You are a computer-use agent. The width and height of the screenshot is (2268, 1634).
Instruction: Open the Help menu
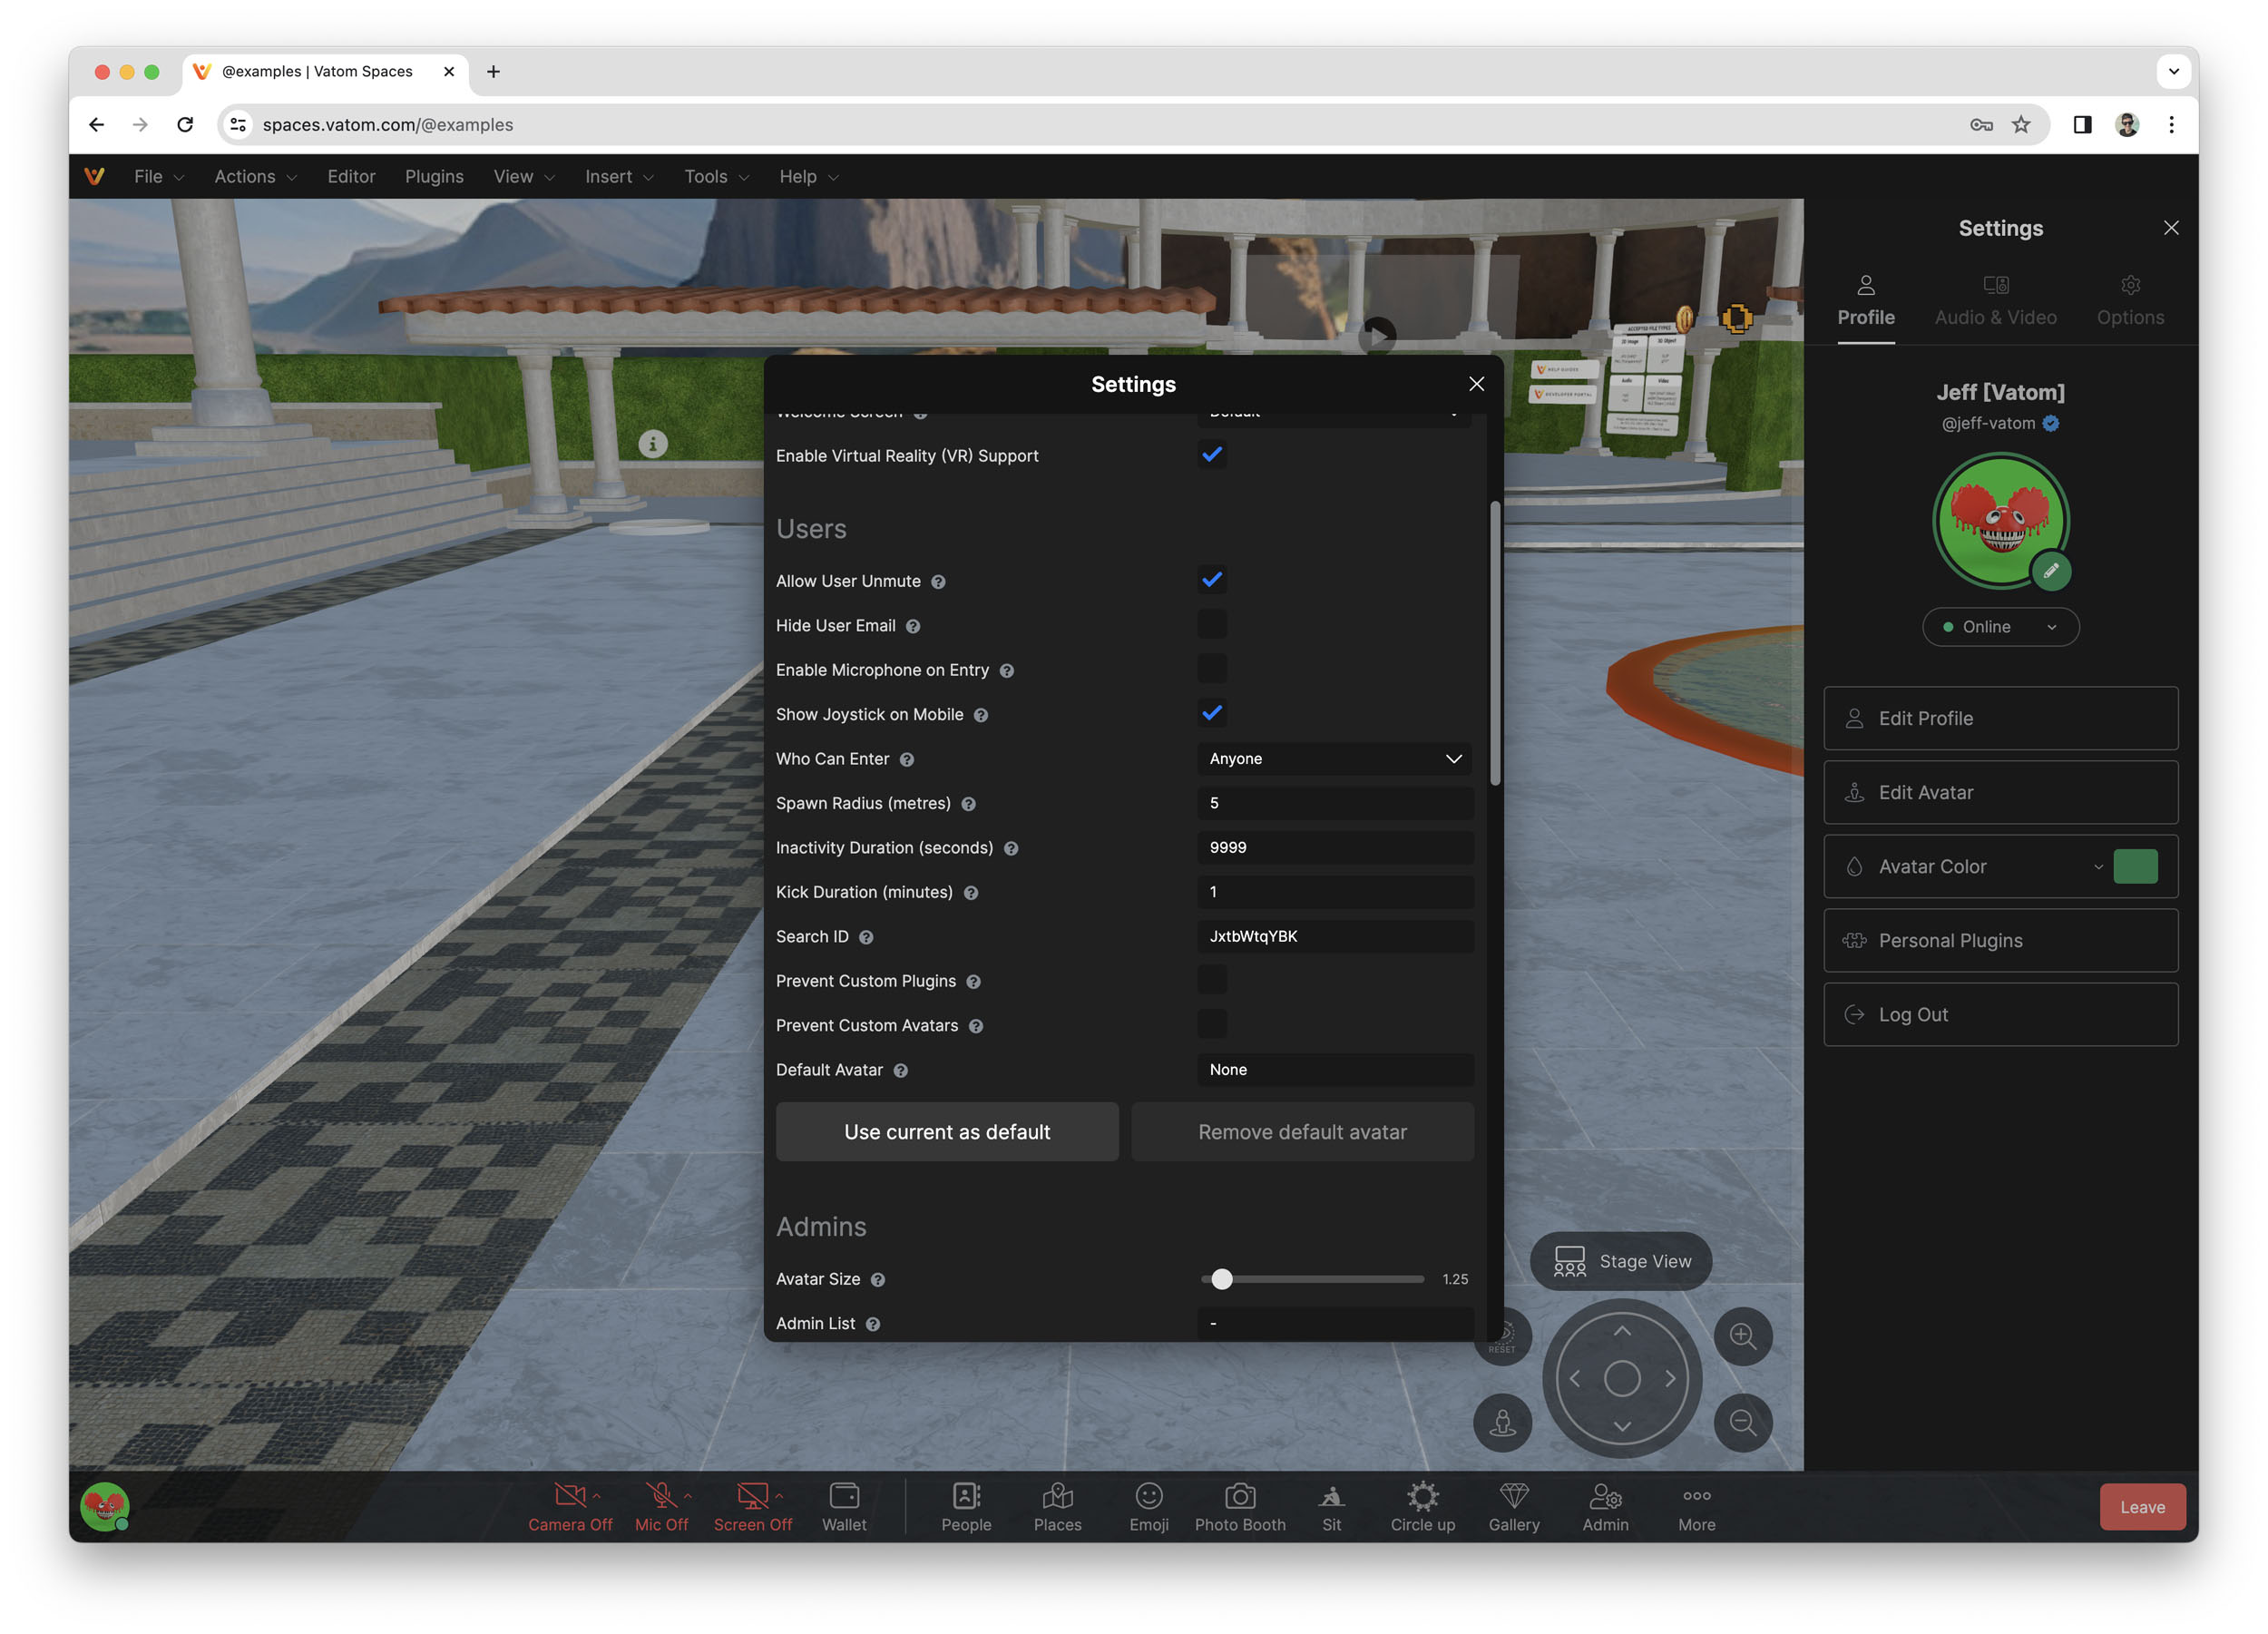[x=808, y=176]
